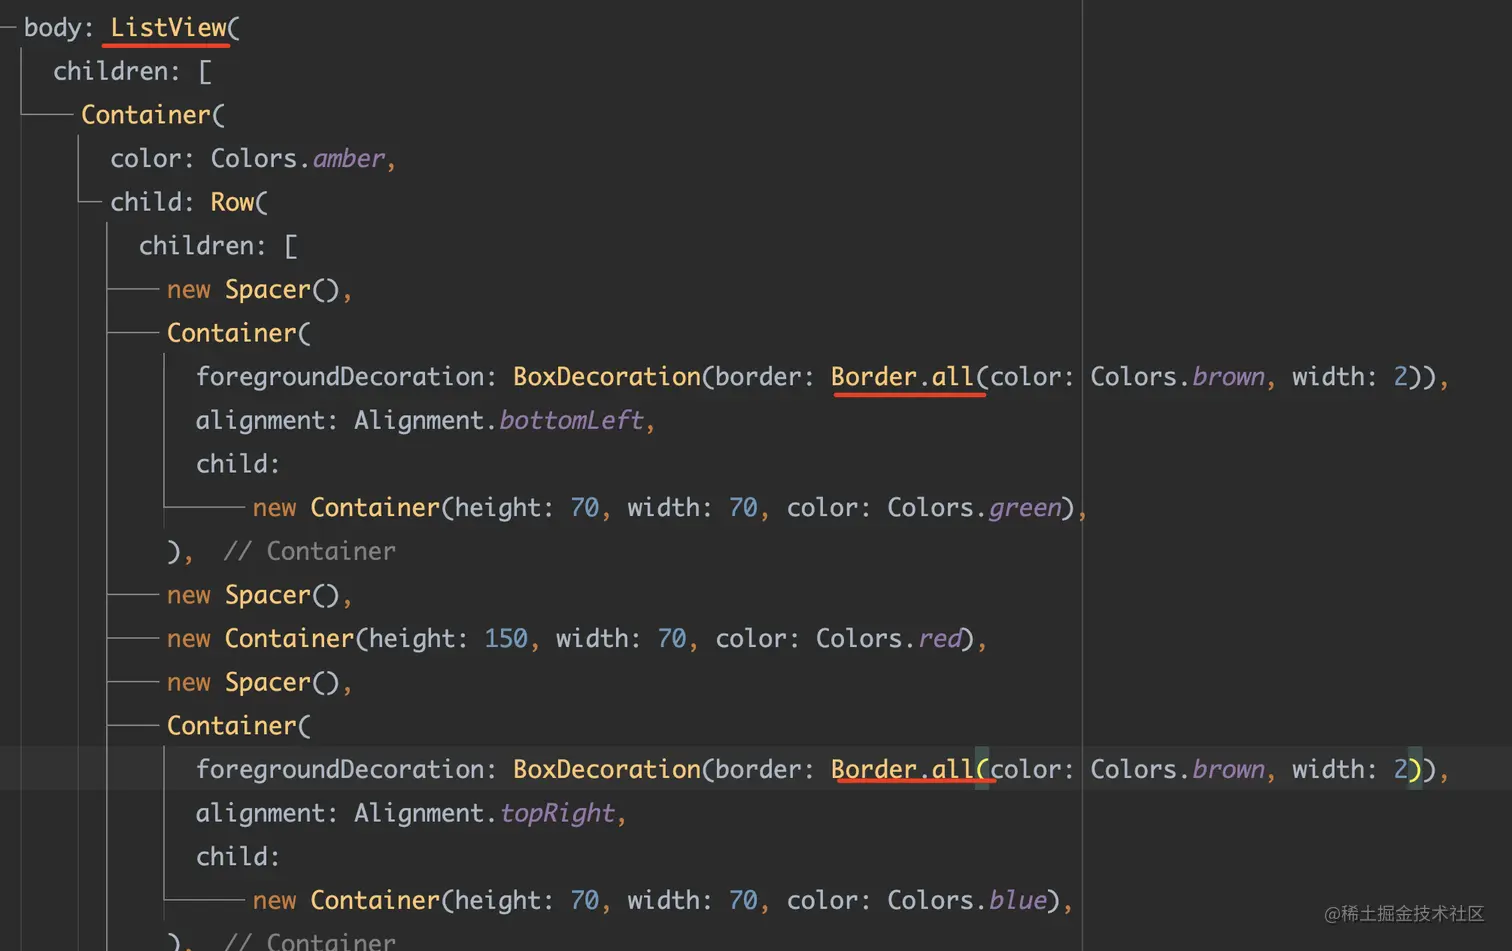
Task: Click Colors.amber value
Action: point(297,158)
